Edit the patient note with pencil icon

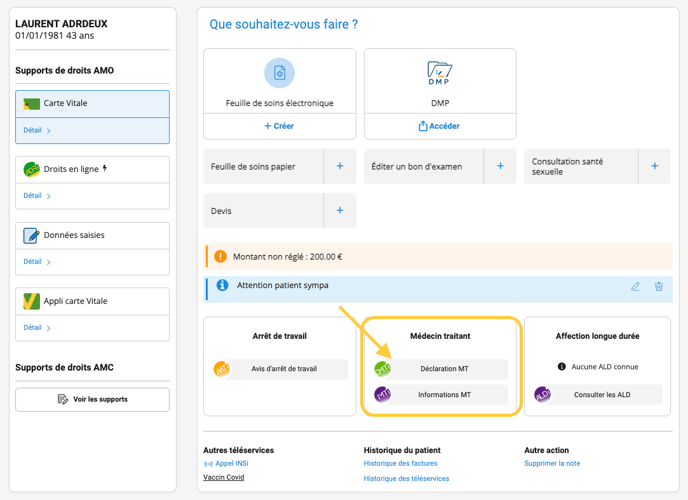(x=635, y=286)
